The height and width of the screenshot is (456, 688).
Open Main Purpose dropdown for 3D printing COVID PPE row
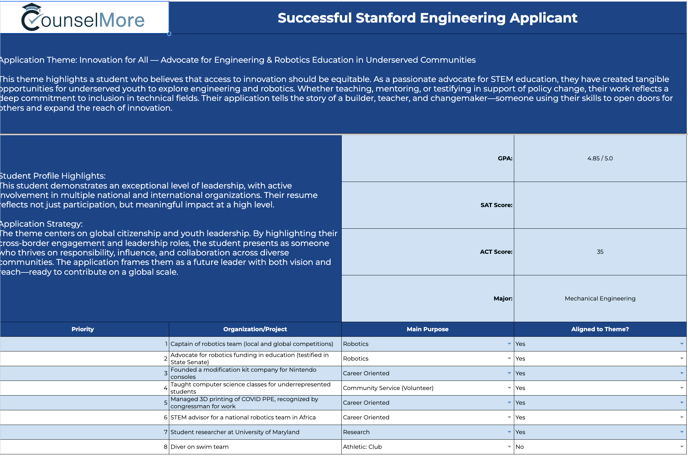(509, 402)
